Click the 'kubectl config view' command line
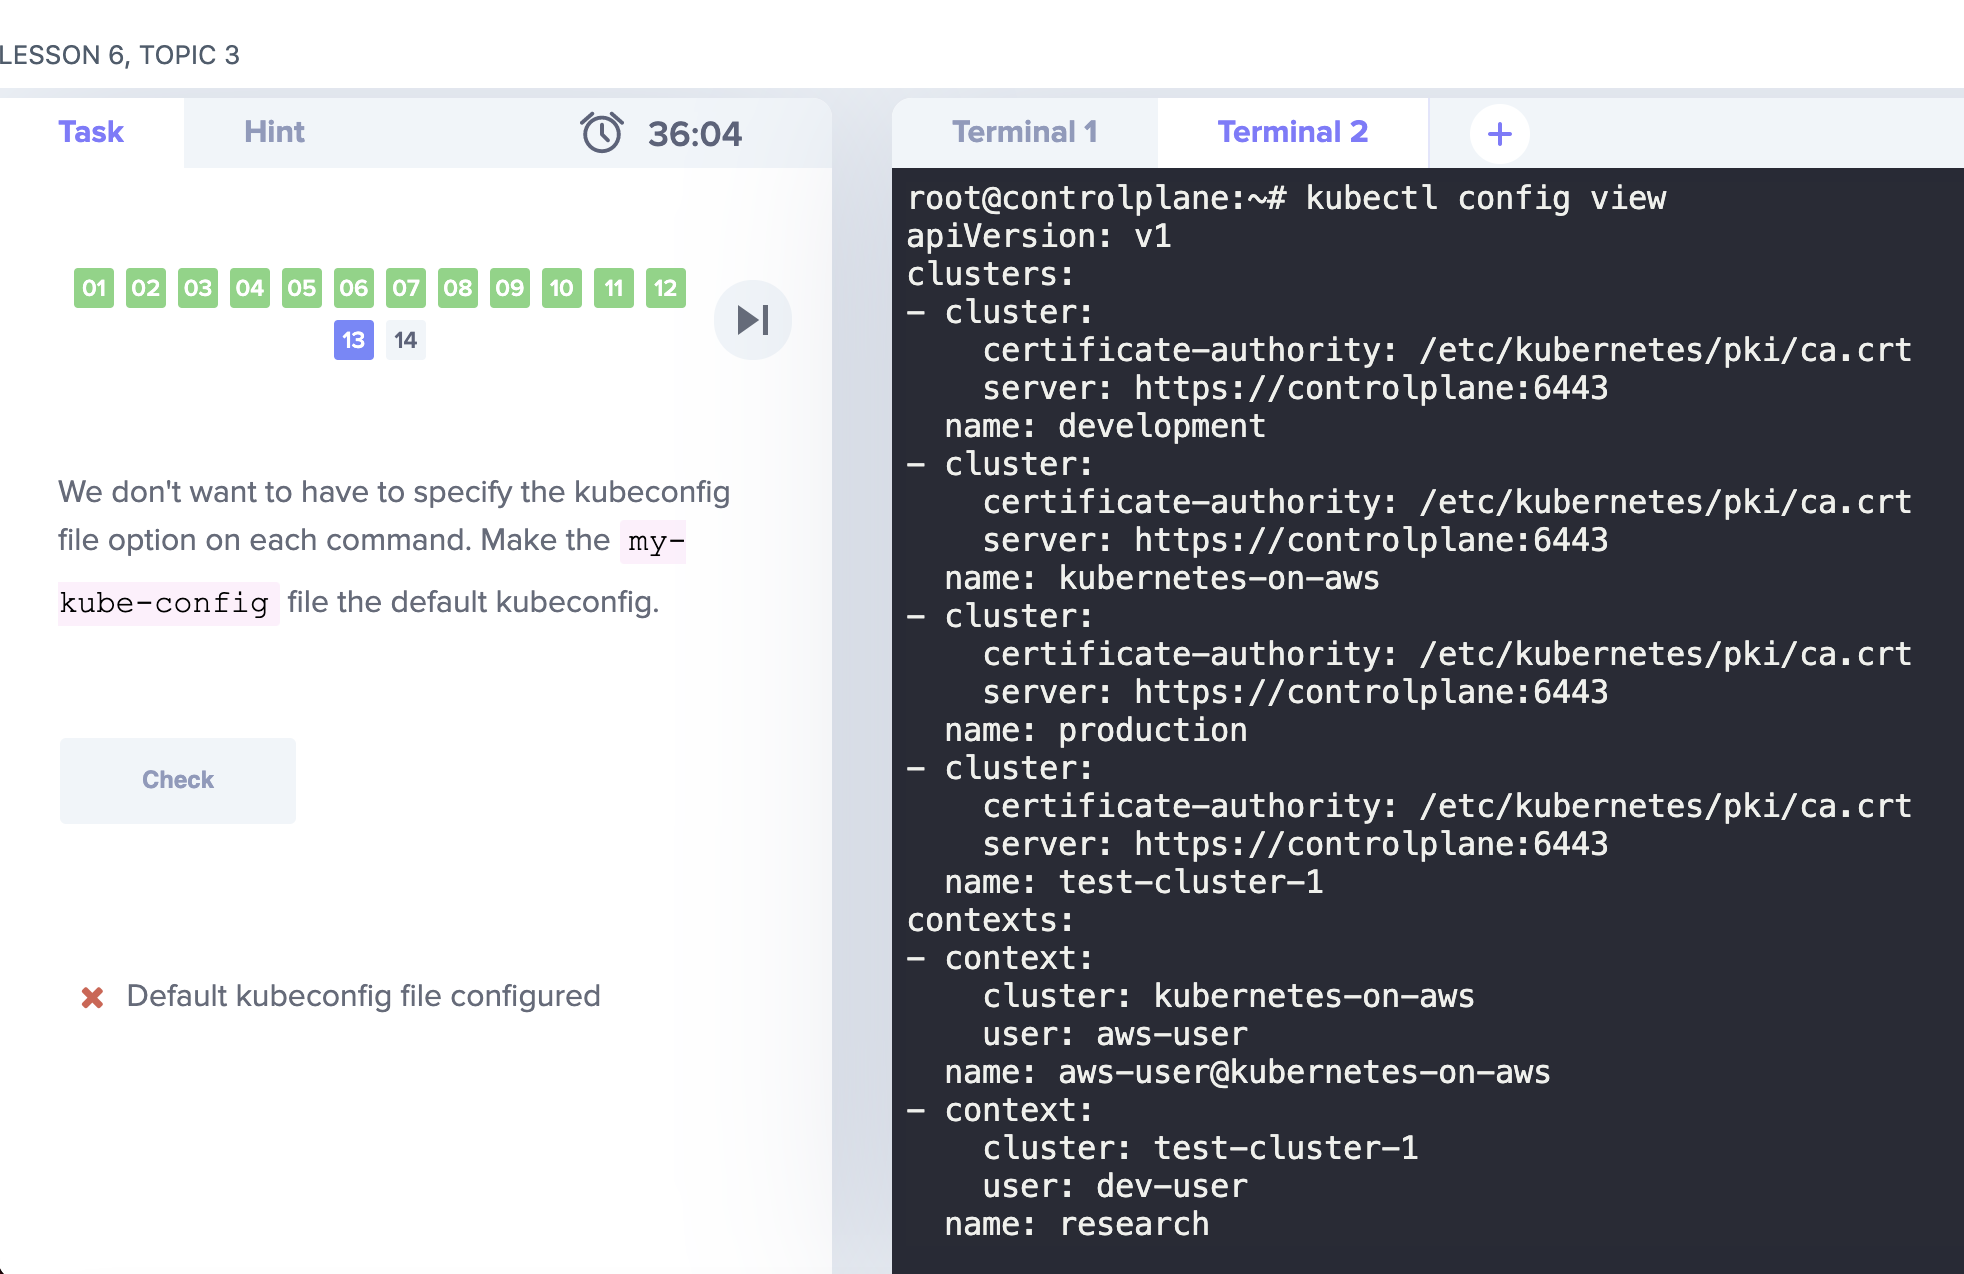 (x=1287, y=198)
